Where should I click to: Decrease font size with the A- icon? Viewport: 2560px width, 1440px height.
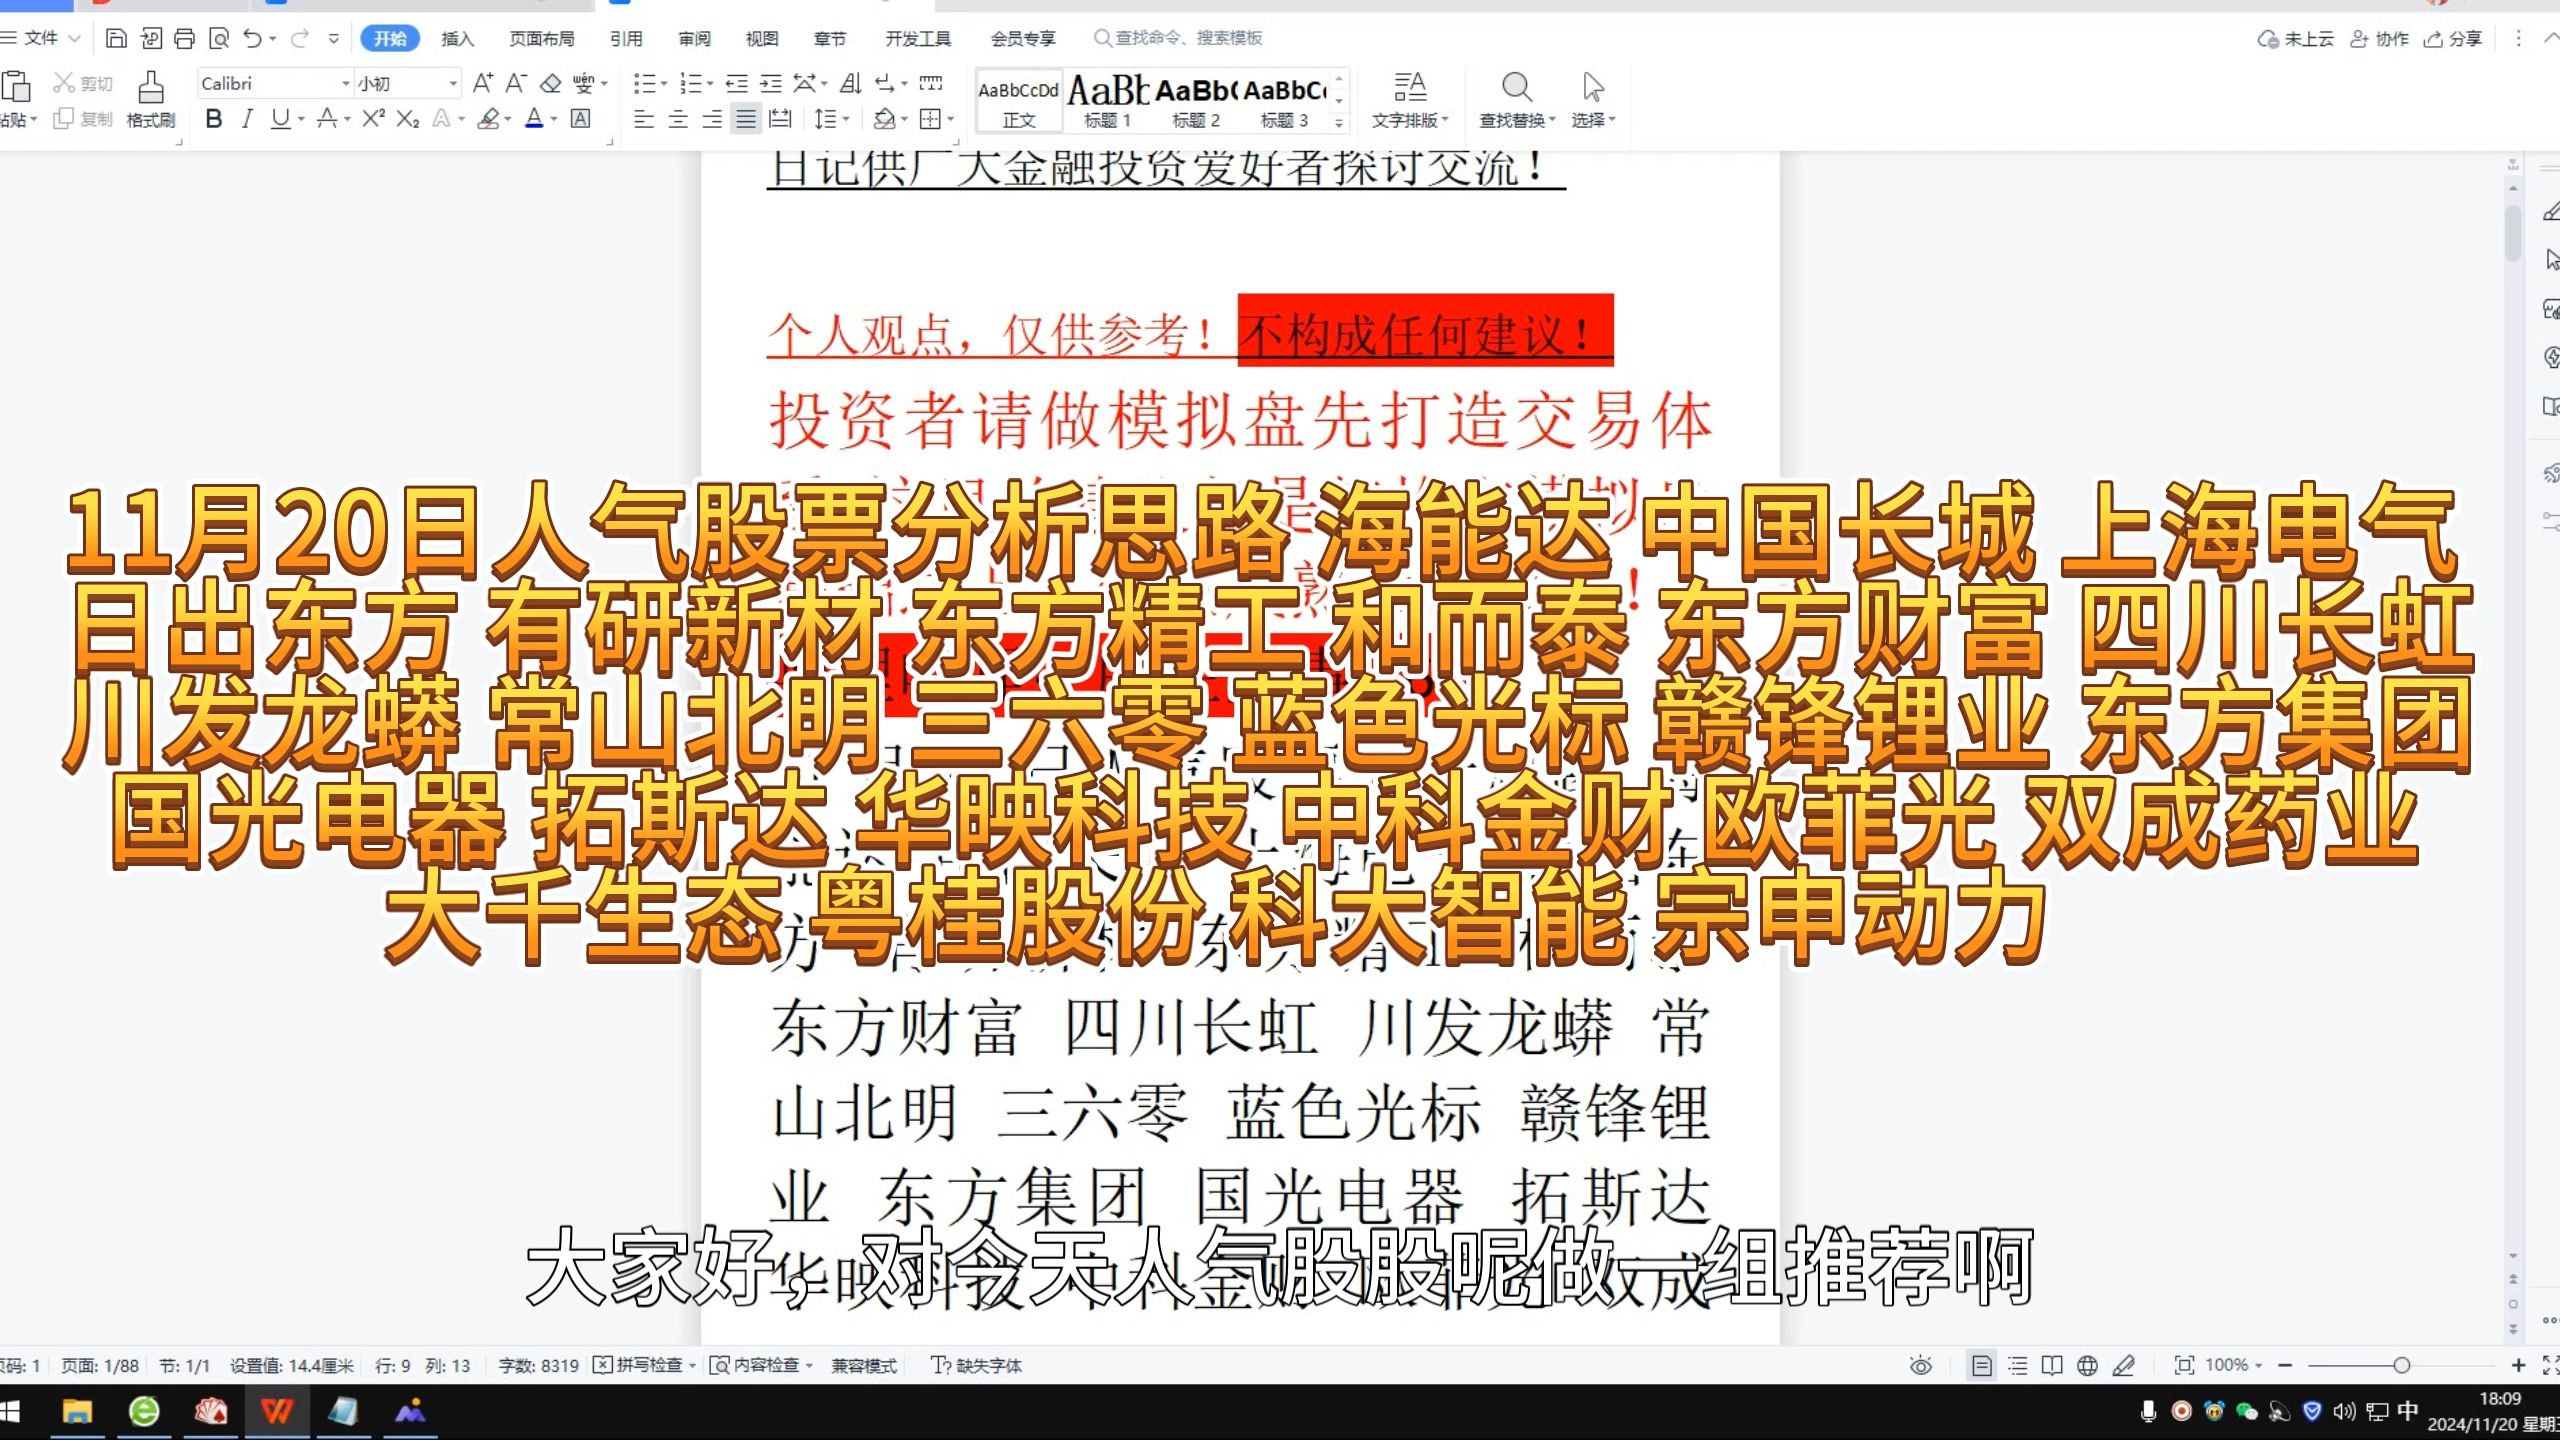[516, 83]
